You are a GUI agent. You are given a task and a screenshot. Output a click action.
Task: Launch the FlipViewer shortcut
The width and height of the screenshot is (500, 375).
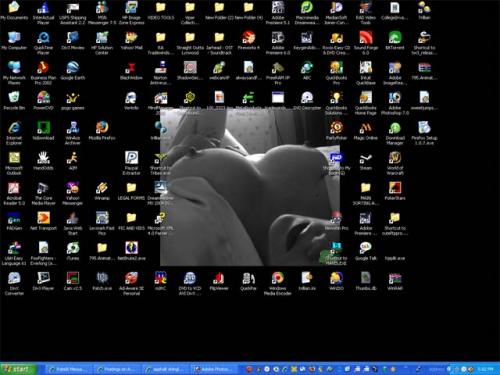(219, 281)
